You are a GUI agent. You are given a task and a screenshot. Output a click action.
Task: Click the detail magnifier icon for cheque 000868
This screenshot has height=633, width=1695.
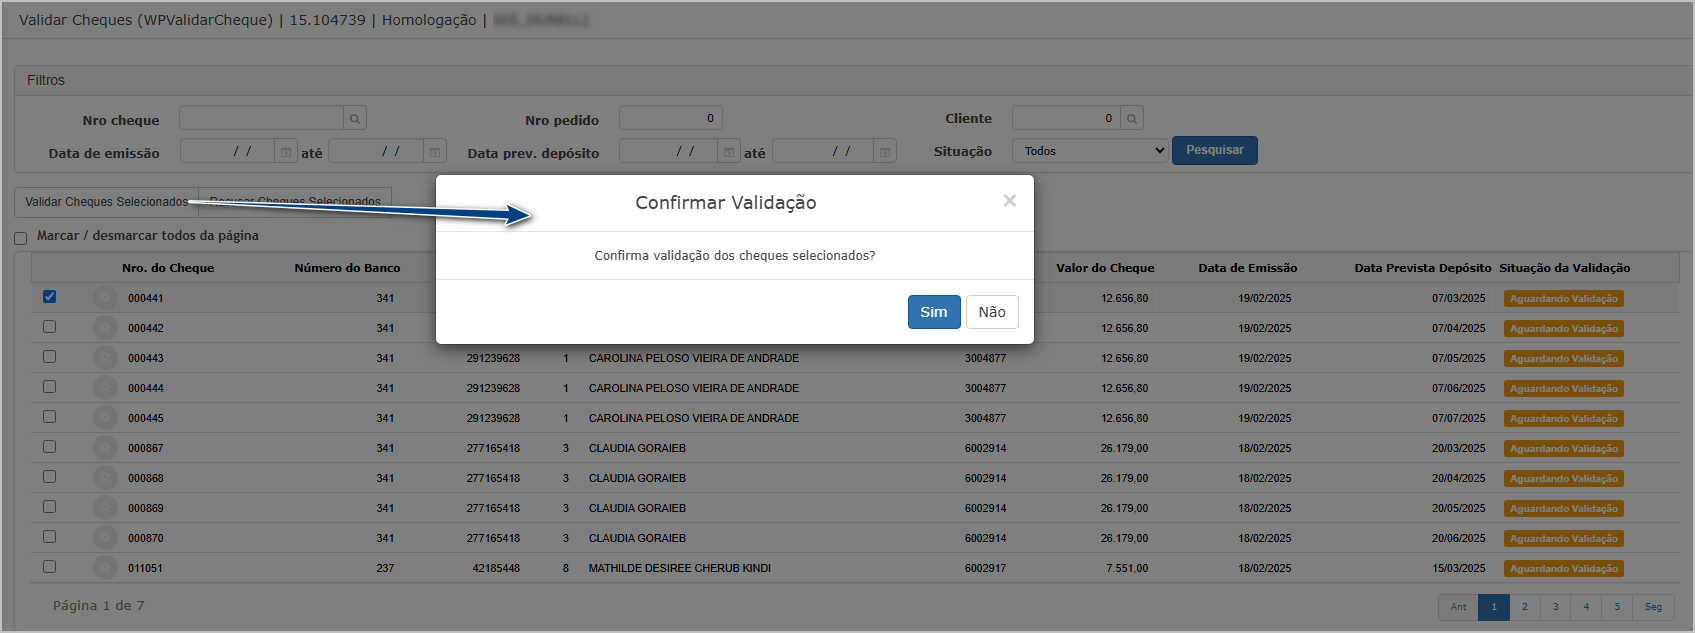(105, 478)
